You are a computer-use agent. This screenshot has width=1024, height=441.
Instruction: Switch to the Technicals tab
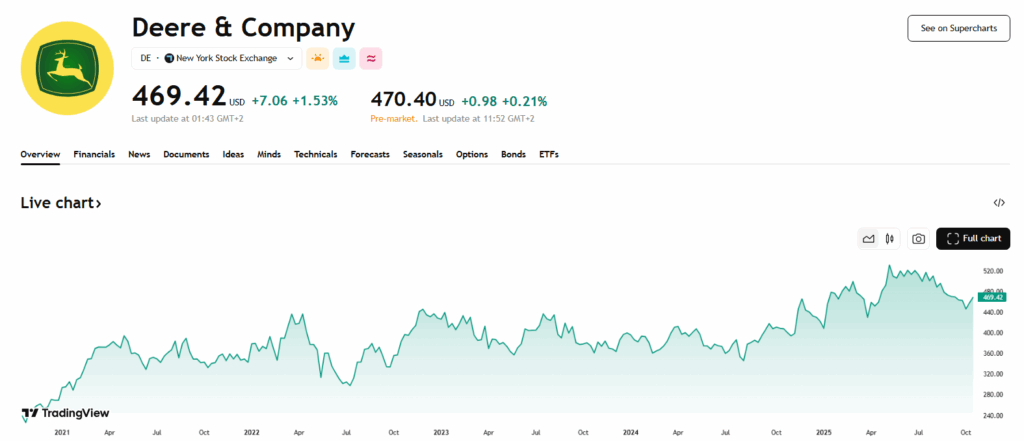click(315, 155)
